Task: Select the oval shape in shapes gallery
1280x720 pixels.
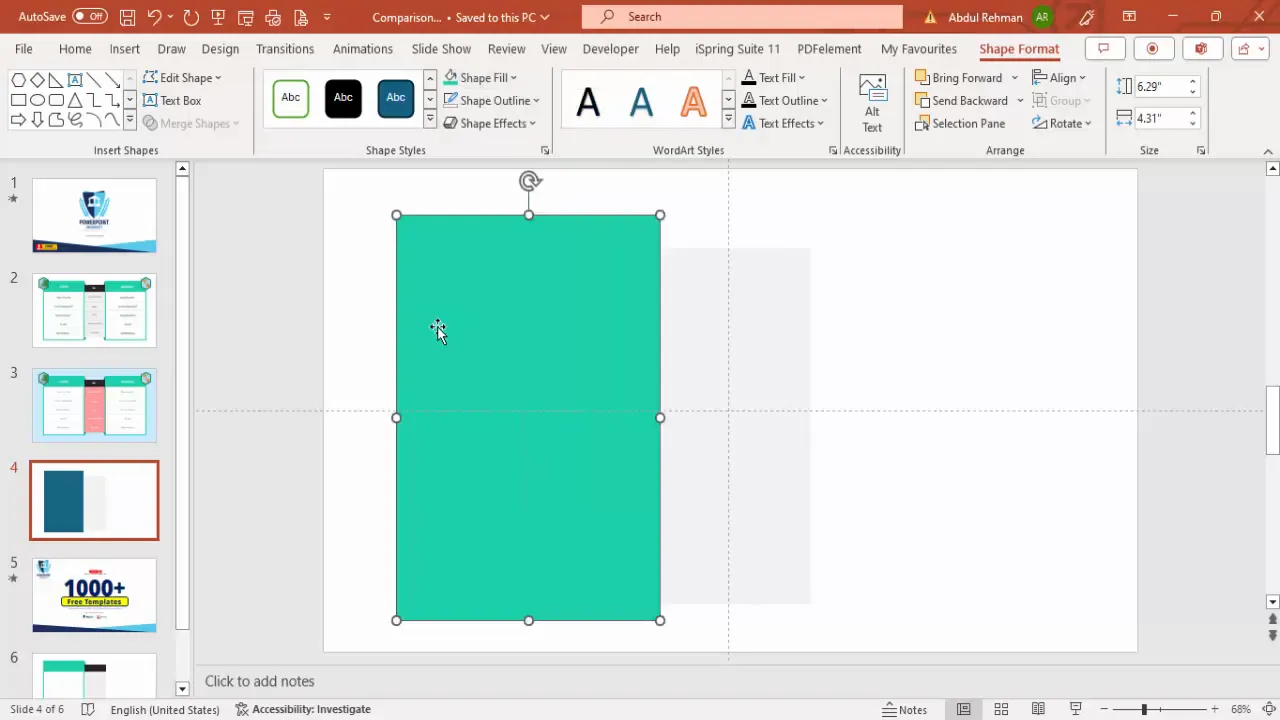Action: point(37,100)
